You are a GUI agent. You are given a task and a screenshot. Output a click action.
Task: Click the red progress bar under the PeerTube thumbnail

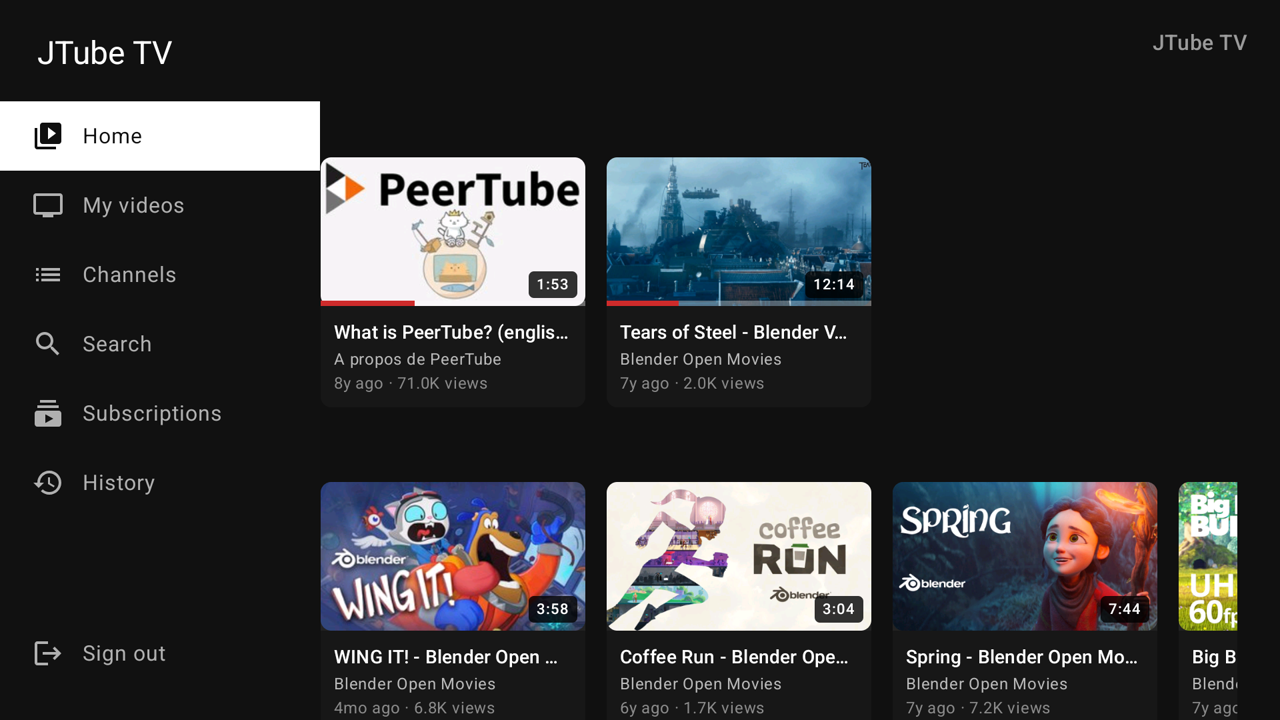(367, 303)
